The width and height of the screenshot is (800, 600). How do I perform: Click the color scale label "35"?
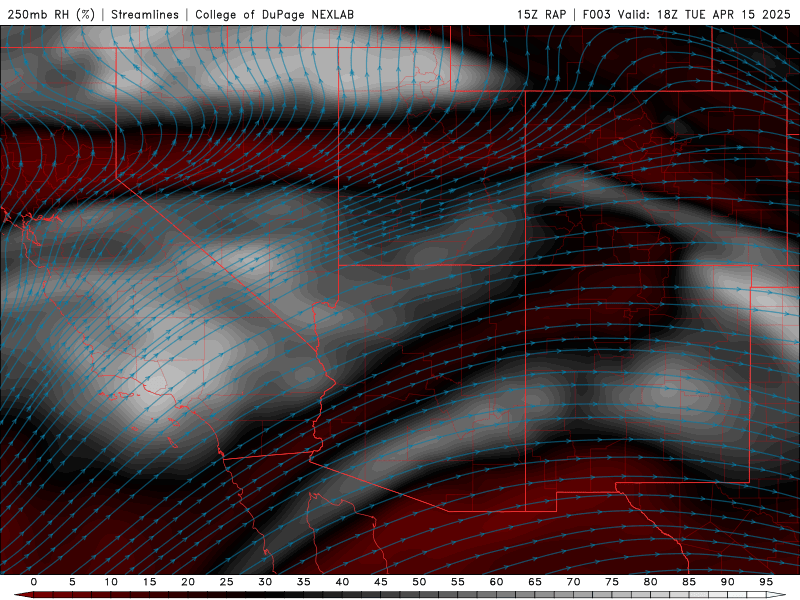[x=304, y=582]
